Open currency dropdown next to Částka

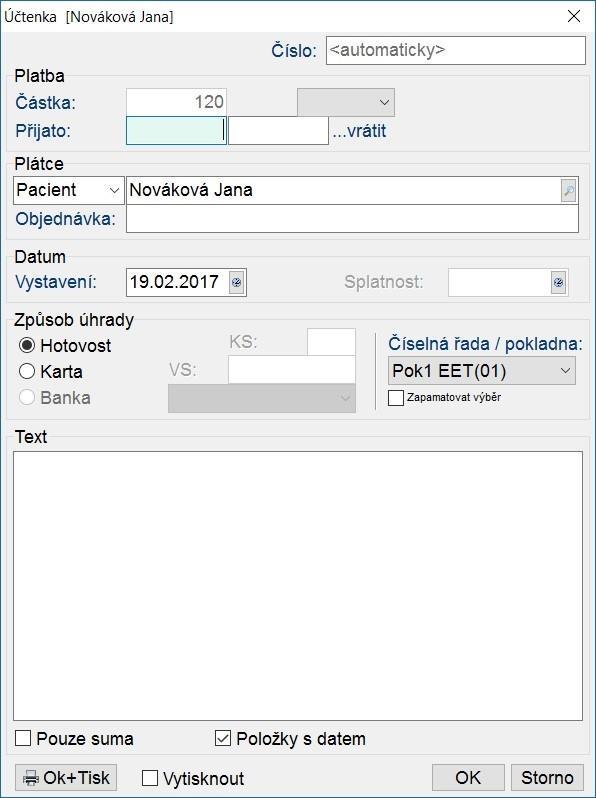click(346, 102)
